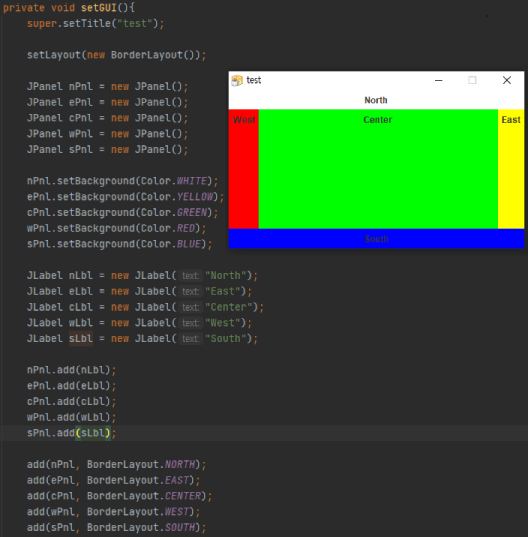Click the cPnl variable in JPanel declaration

pos(81,118)
